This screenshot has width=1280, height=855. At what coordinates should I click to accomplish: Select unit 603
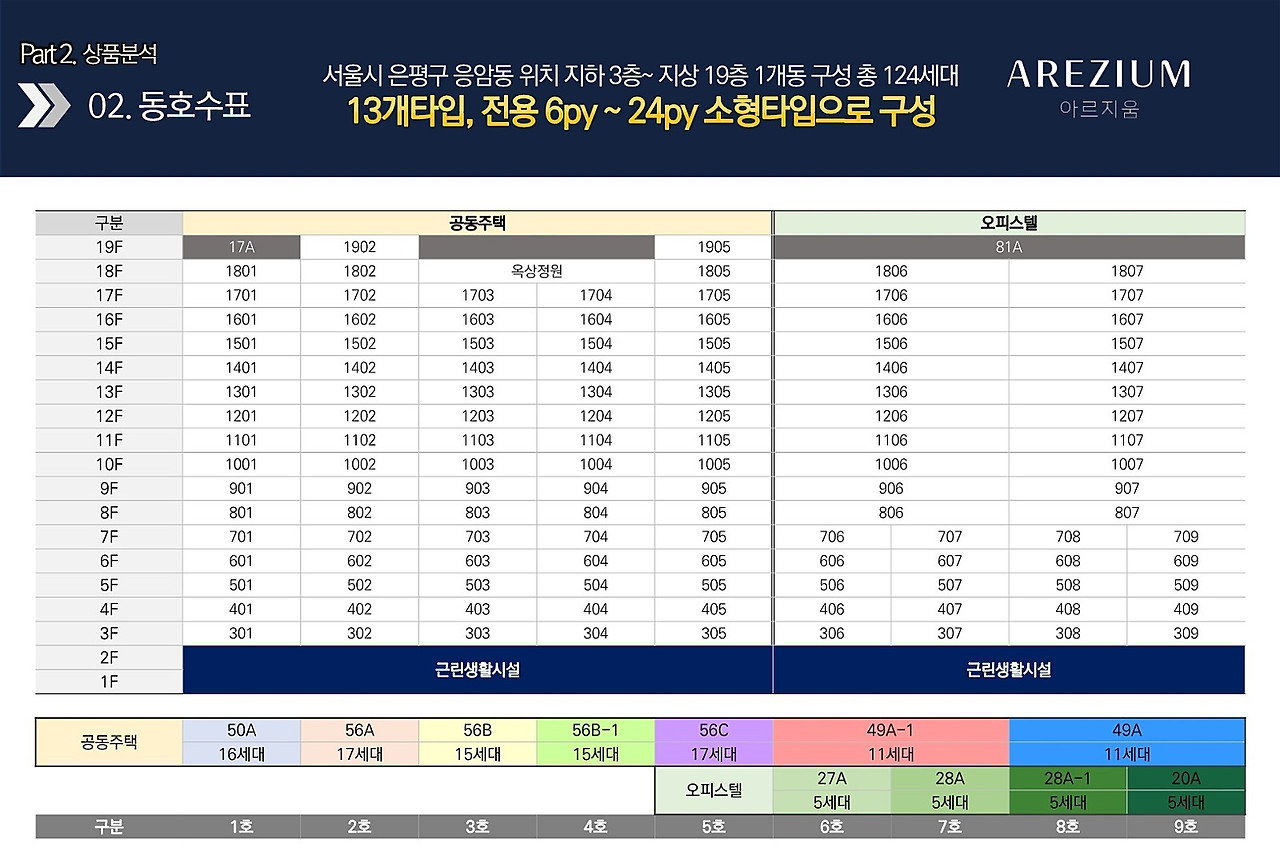pyautogui.click(x=477, y=561)
